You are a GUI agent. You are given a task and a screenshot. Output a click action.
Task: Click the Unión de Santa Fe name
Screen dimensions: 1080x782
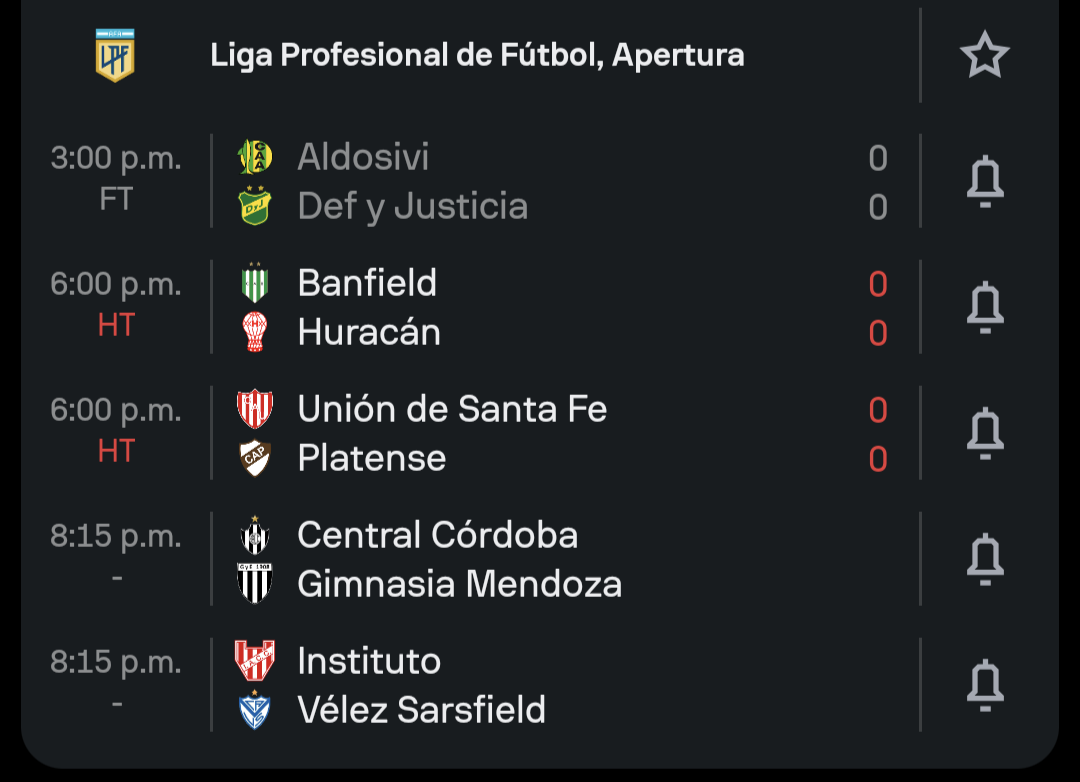pyautogui.click(x=453, y=409)
